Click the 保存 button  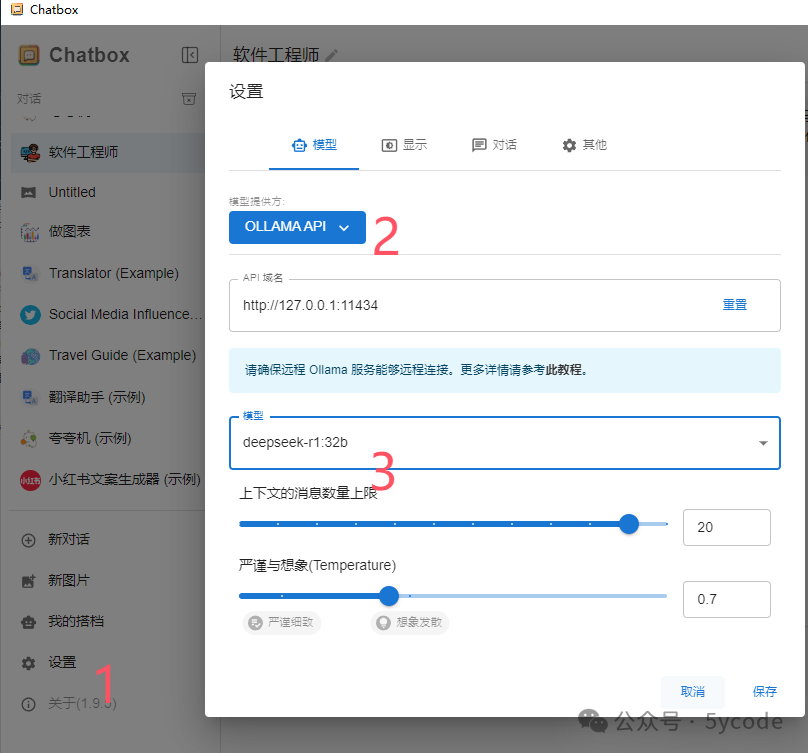click(764, 692)
